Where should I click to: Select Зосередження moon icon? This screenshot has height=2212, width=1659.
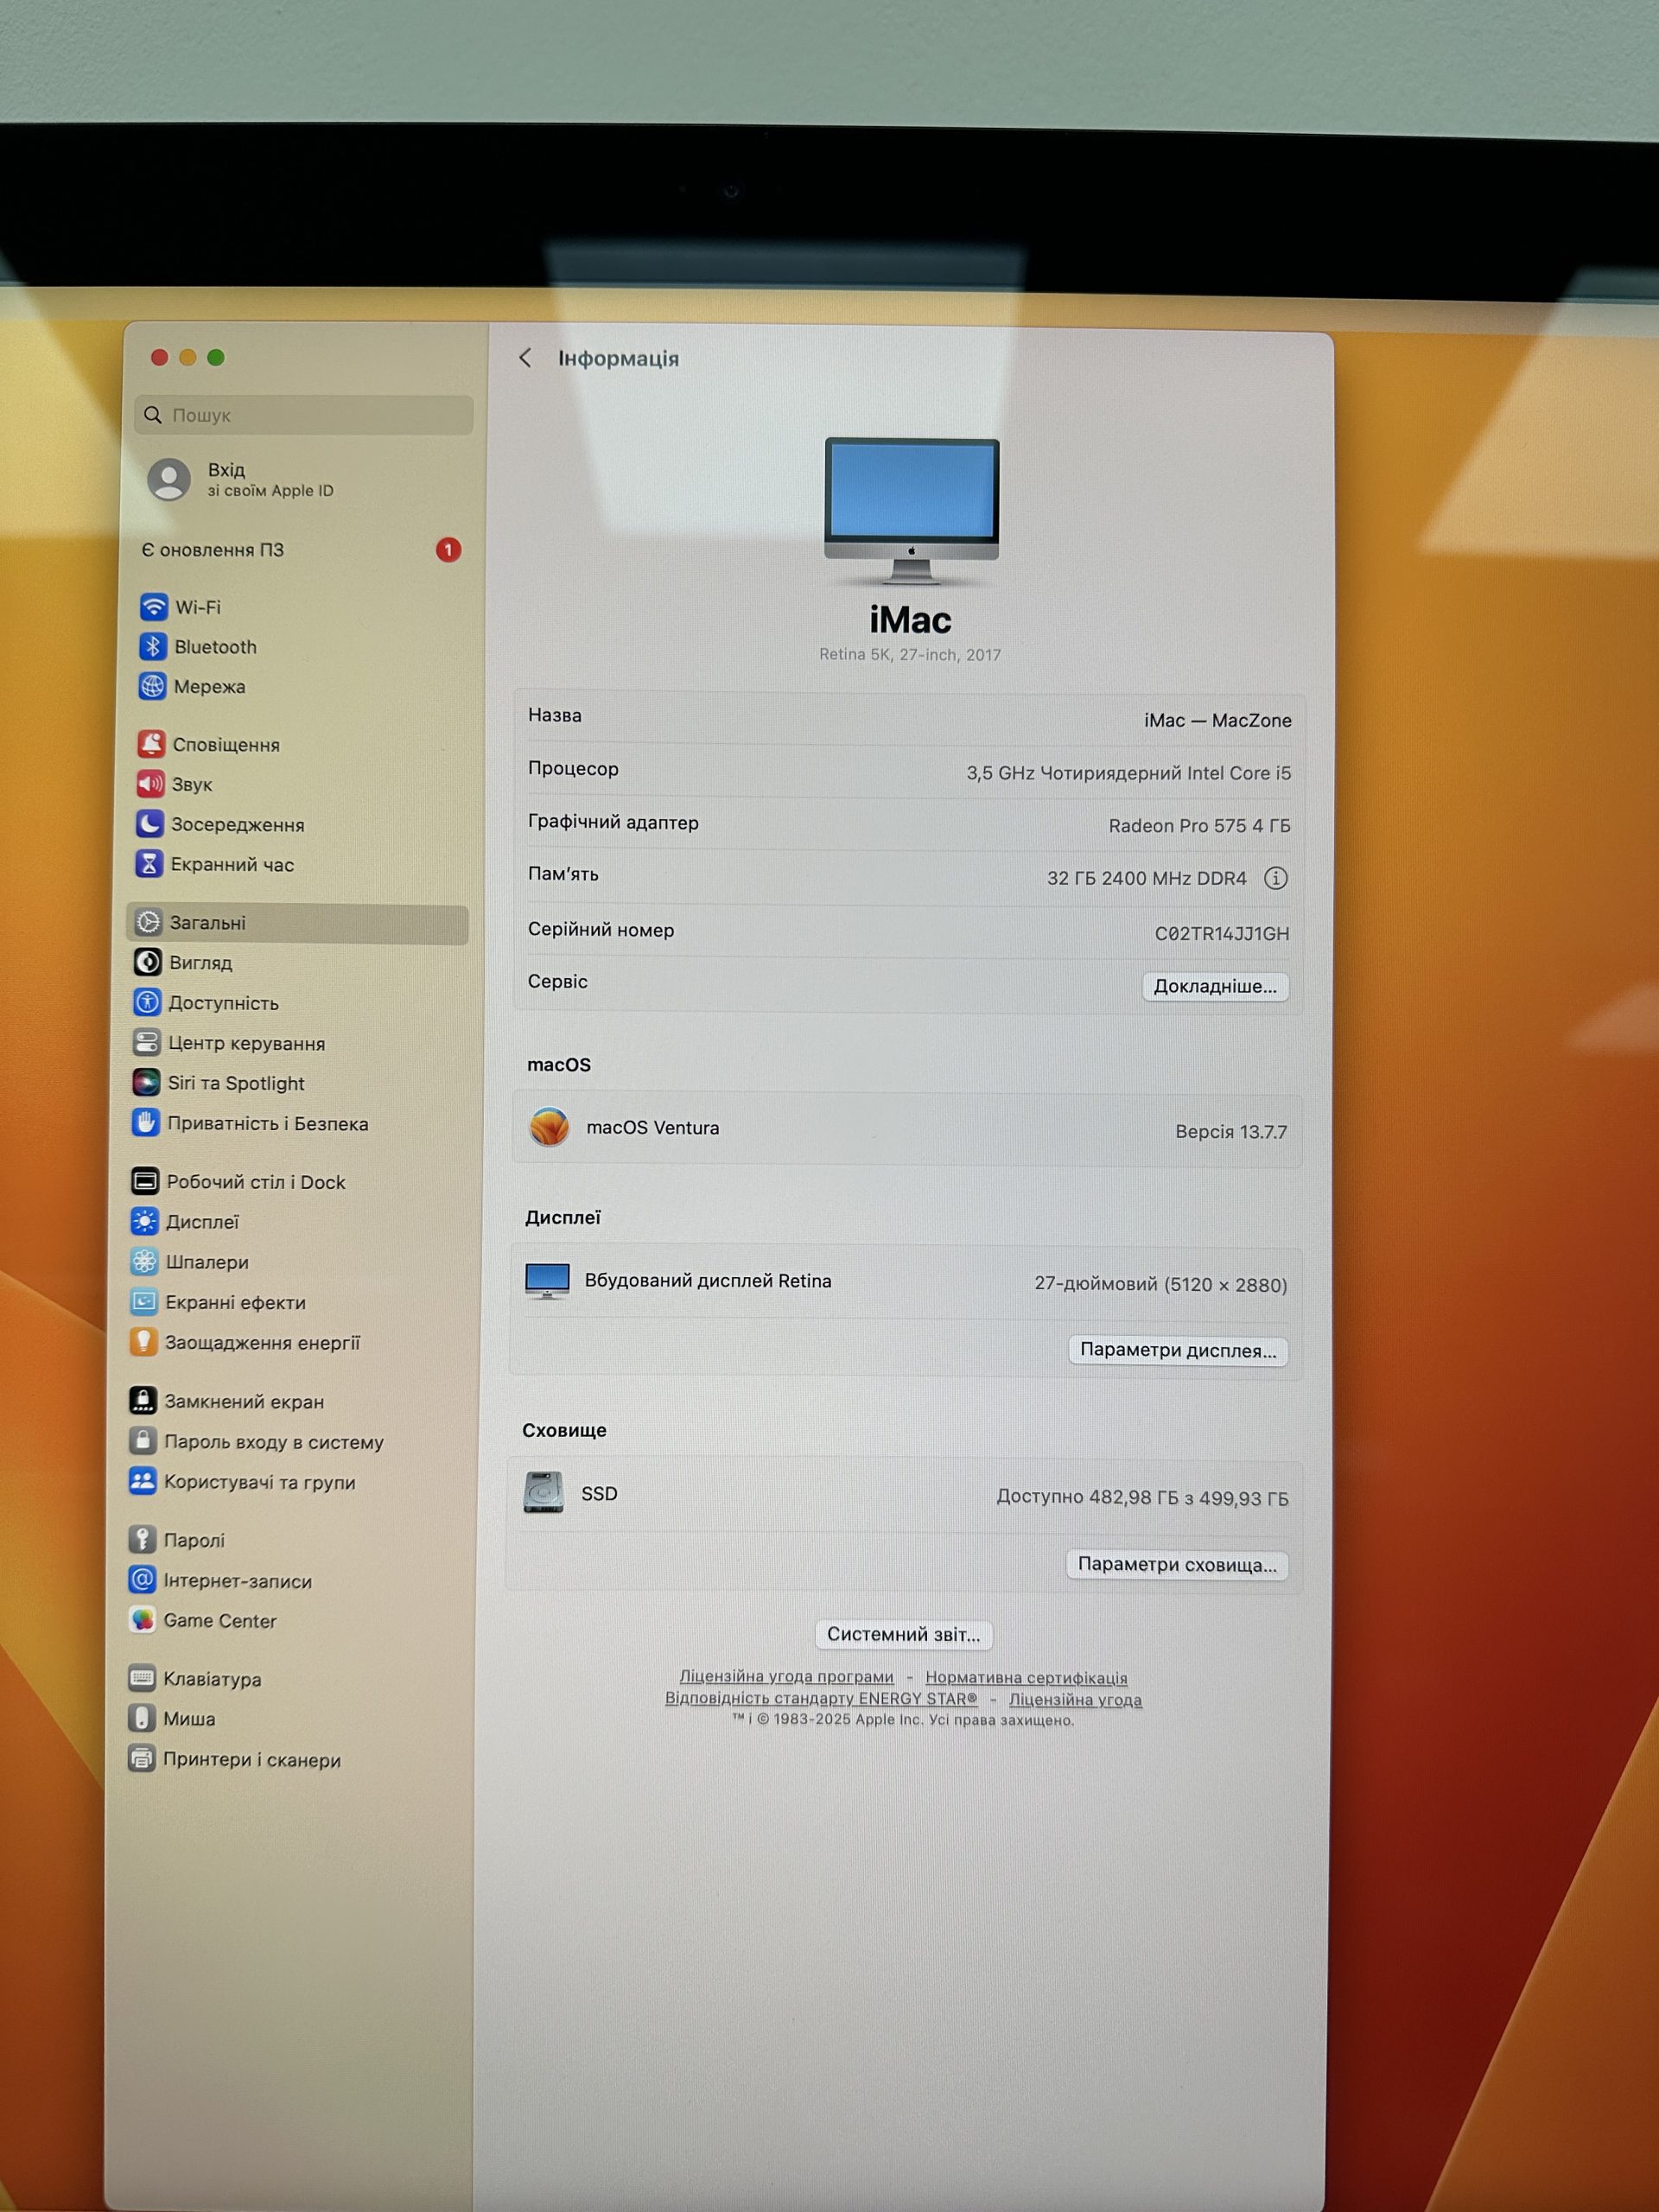[150, 824]
